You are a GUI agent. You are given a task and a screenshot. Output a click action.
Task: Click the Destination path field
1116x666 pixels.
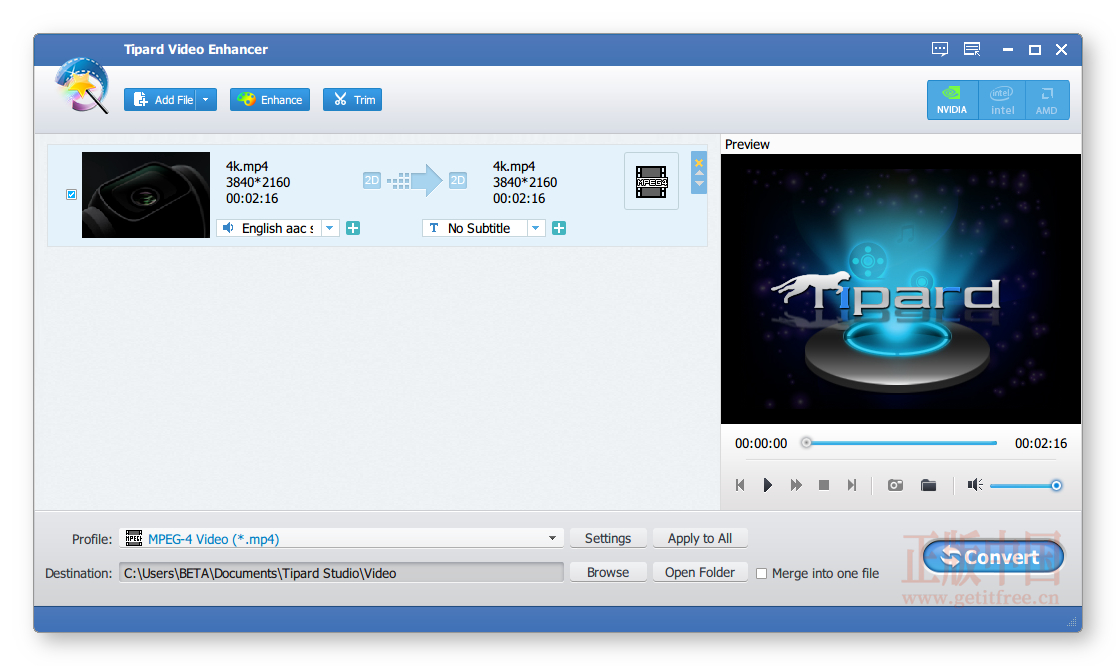pos(342,573)
